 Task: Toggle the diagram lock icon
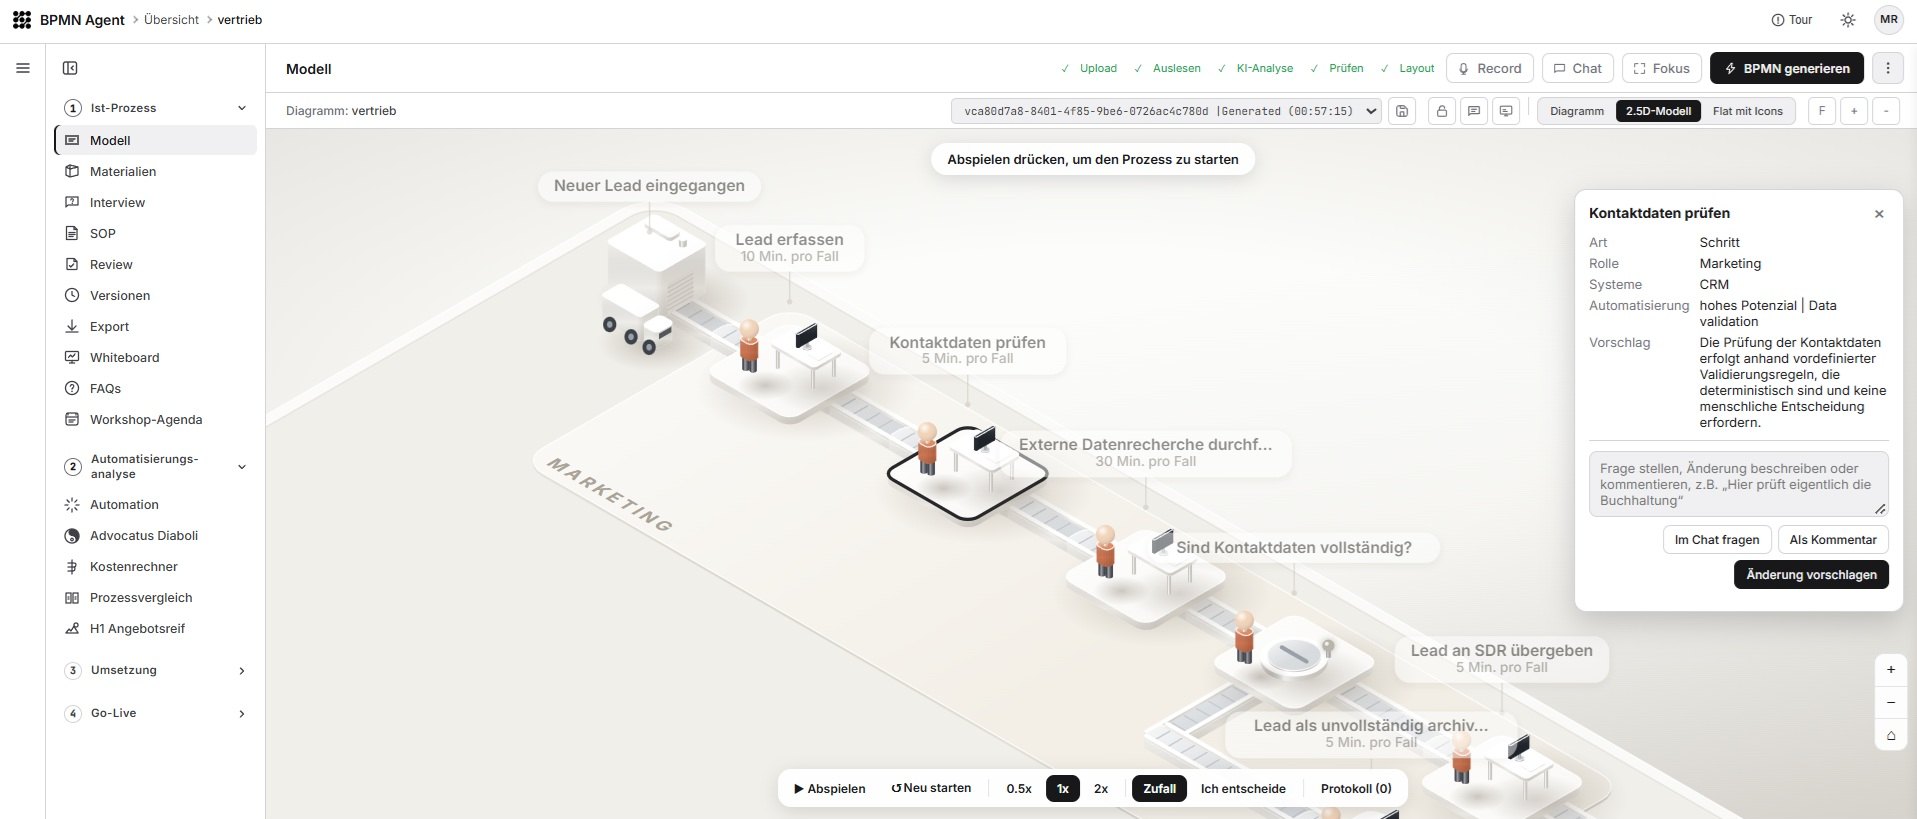[1441, 111]
